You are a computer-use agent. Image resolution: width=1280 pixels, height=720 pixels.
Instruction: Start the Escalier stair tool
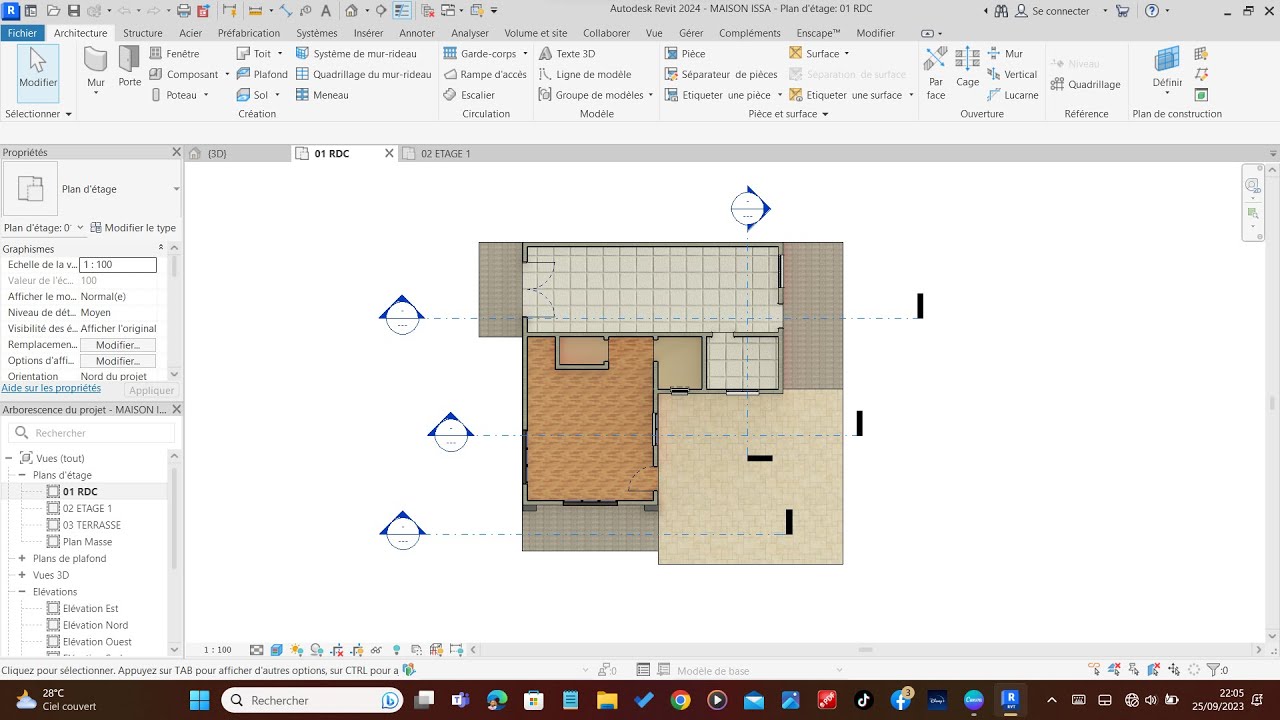pos(469,95)
